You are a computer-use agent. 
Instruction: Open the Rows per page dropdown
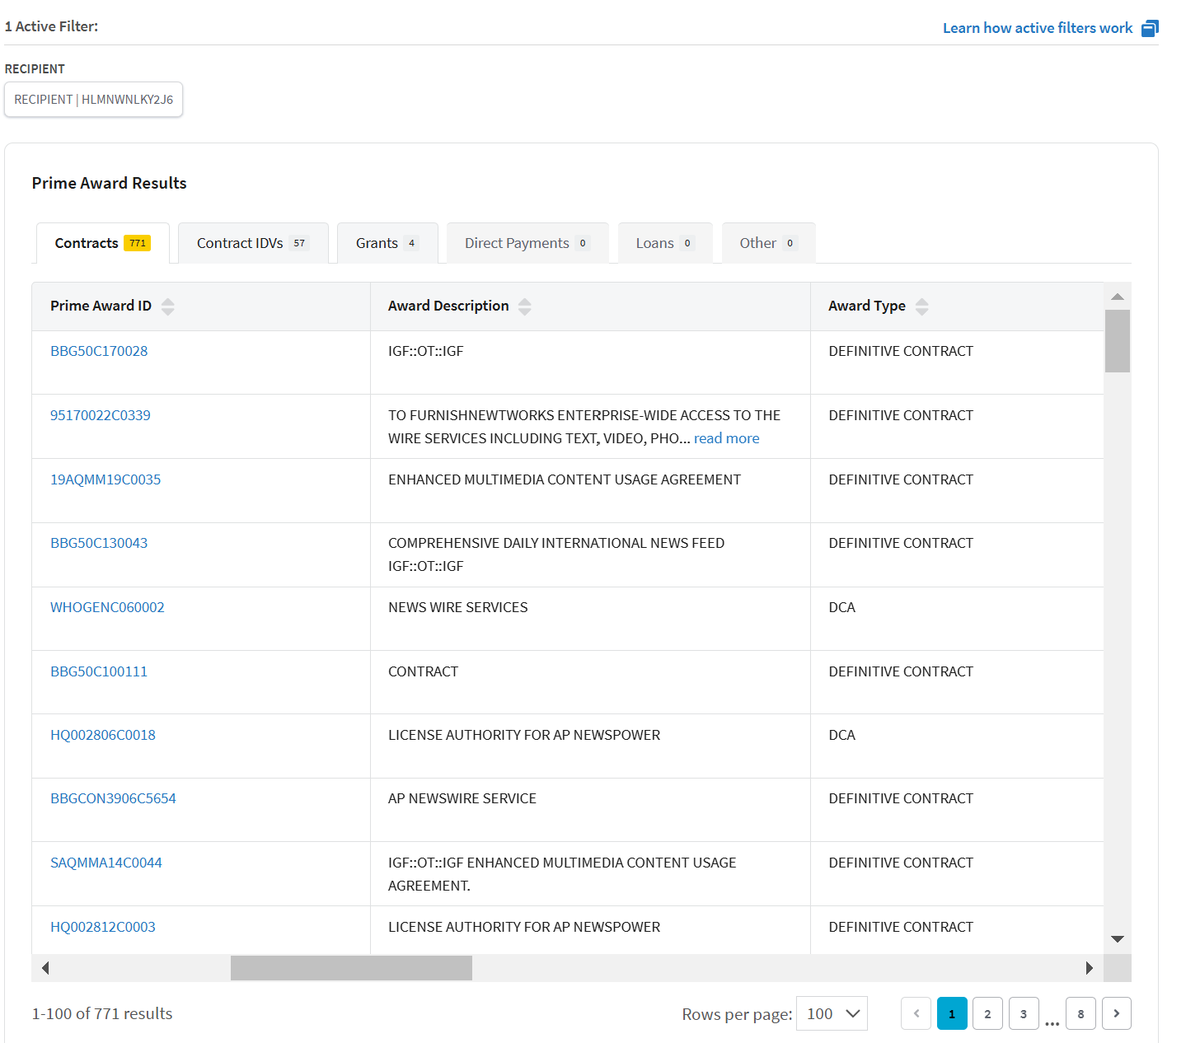tap(832, 1013)
